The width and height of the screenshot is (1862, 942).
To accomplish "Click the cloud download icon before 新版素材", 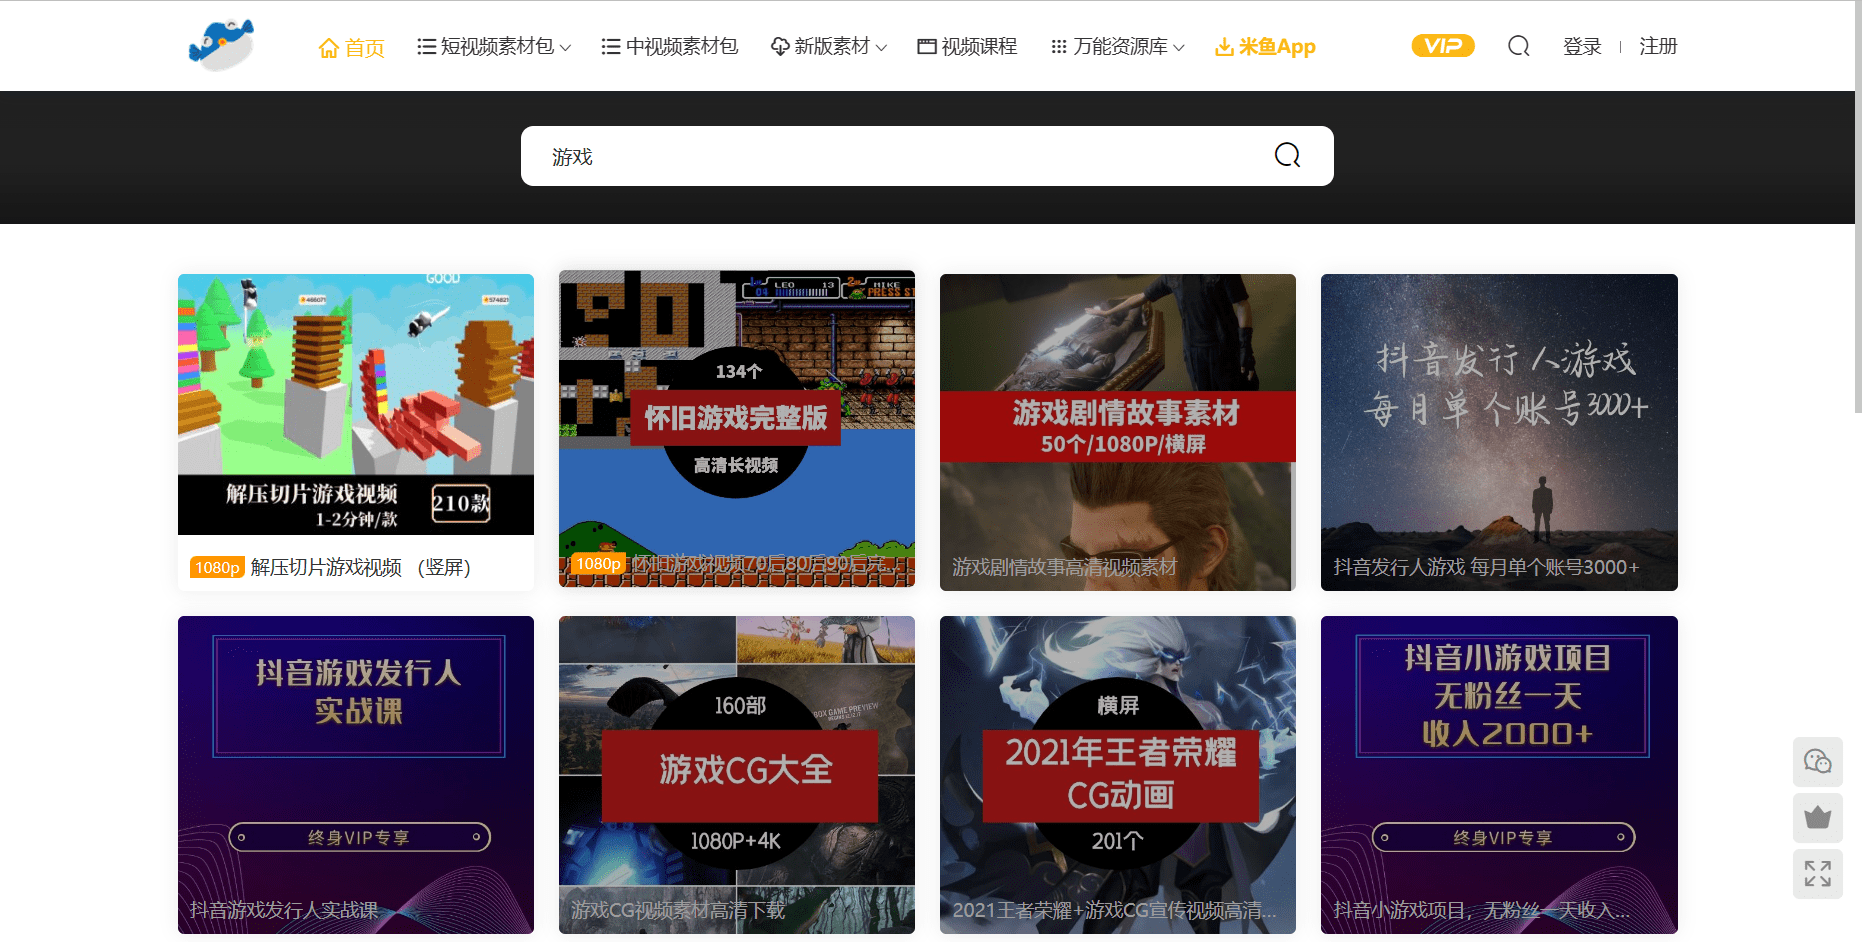I will click(x=780, y=46).
